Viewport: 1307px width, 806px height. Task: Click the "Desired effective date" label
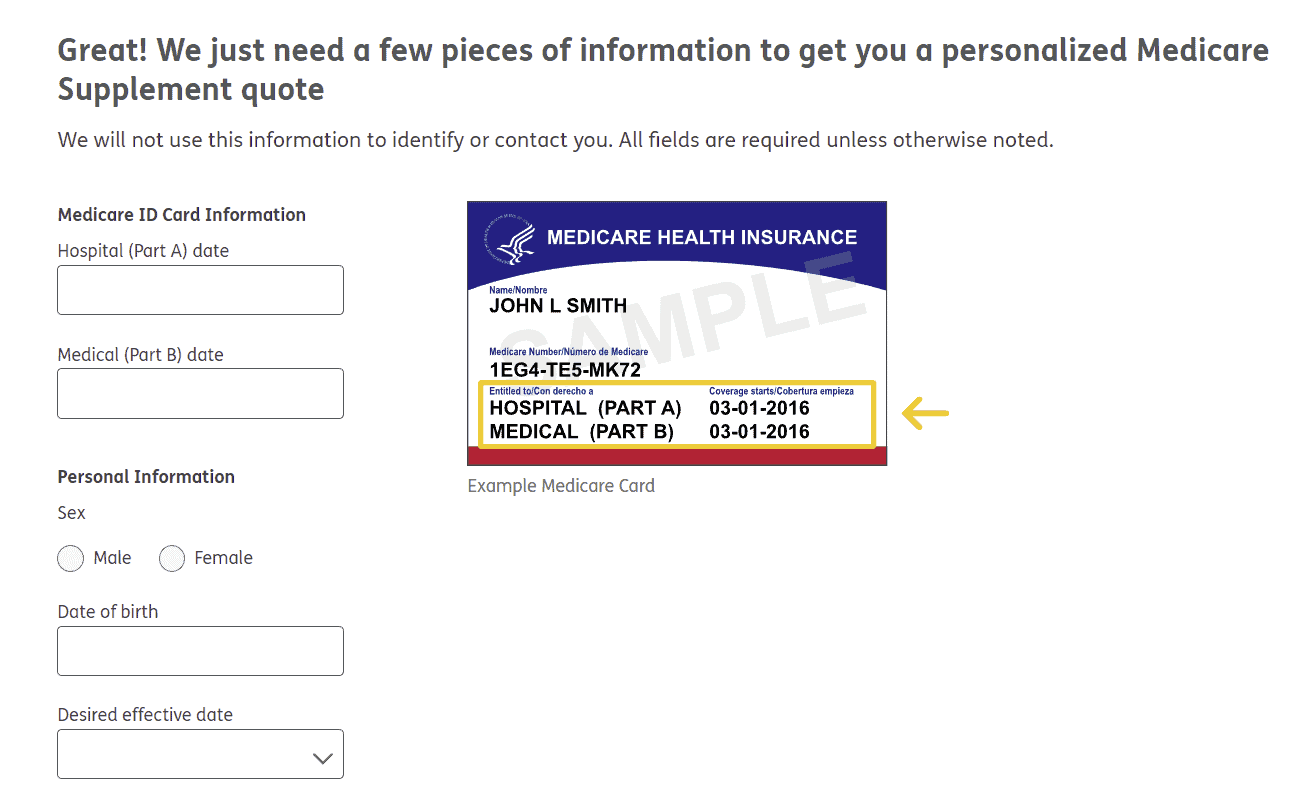pos(145,715)
